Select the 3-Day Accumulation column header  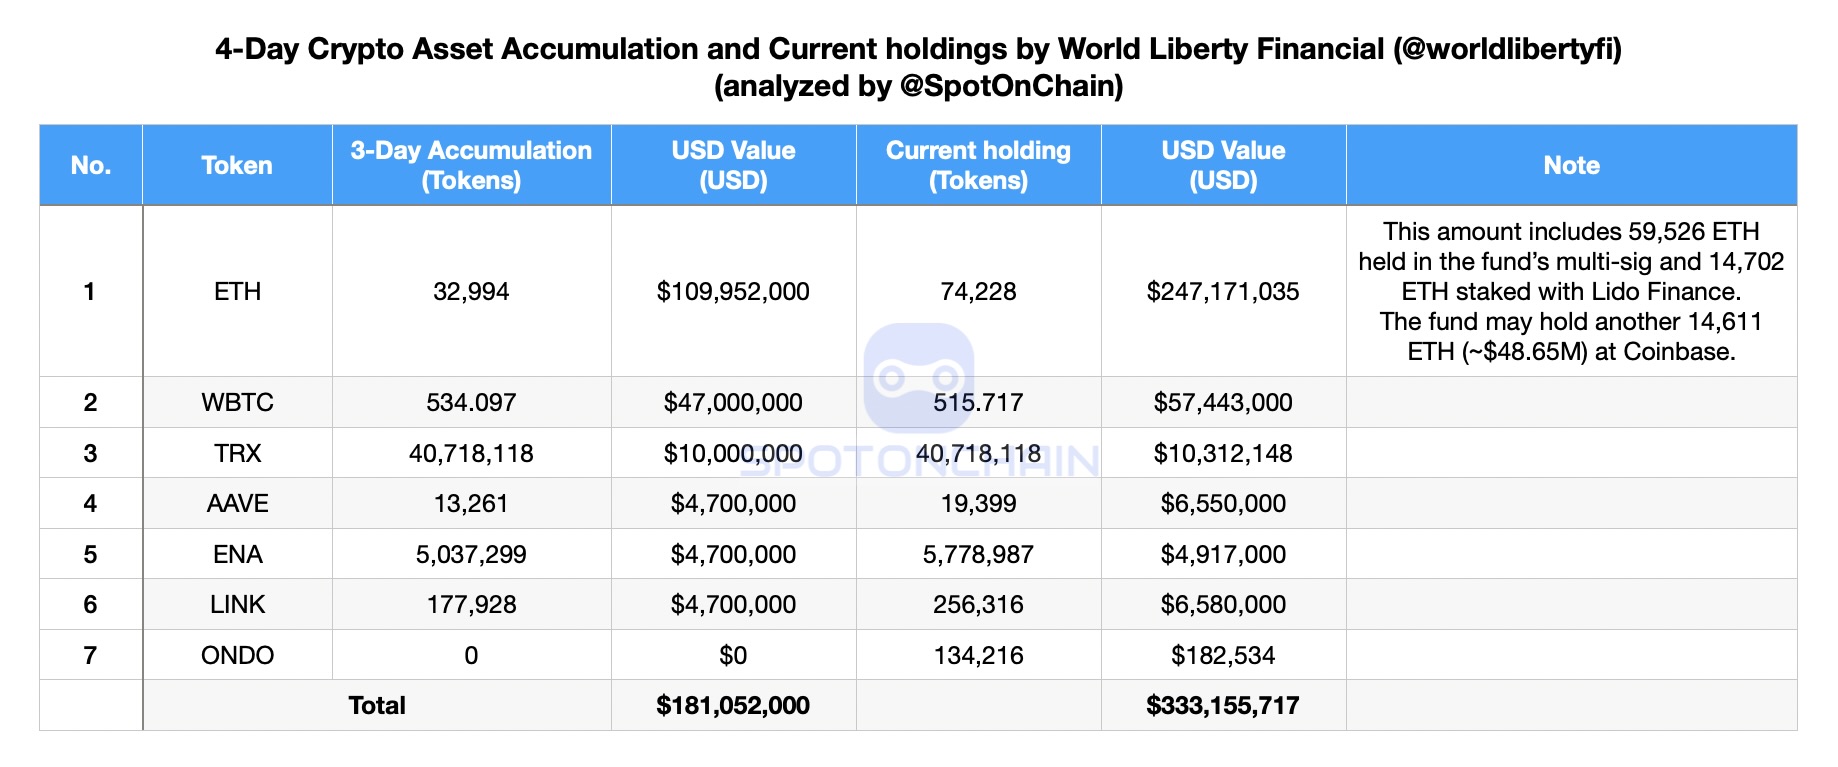click(x=471, y=165)
